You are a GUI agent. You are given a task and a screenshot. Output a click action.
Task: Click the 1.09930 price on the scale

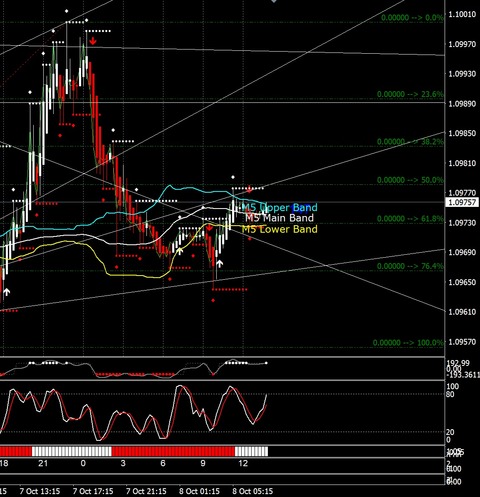[x=462, y=74]
